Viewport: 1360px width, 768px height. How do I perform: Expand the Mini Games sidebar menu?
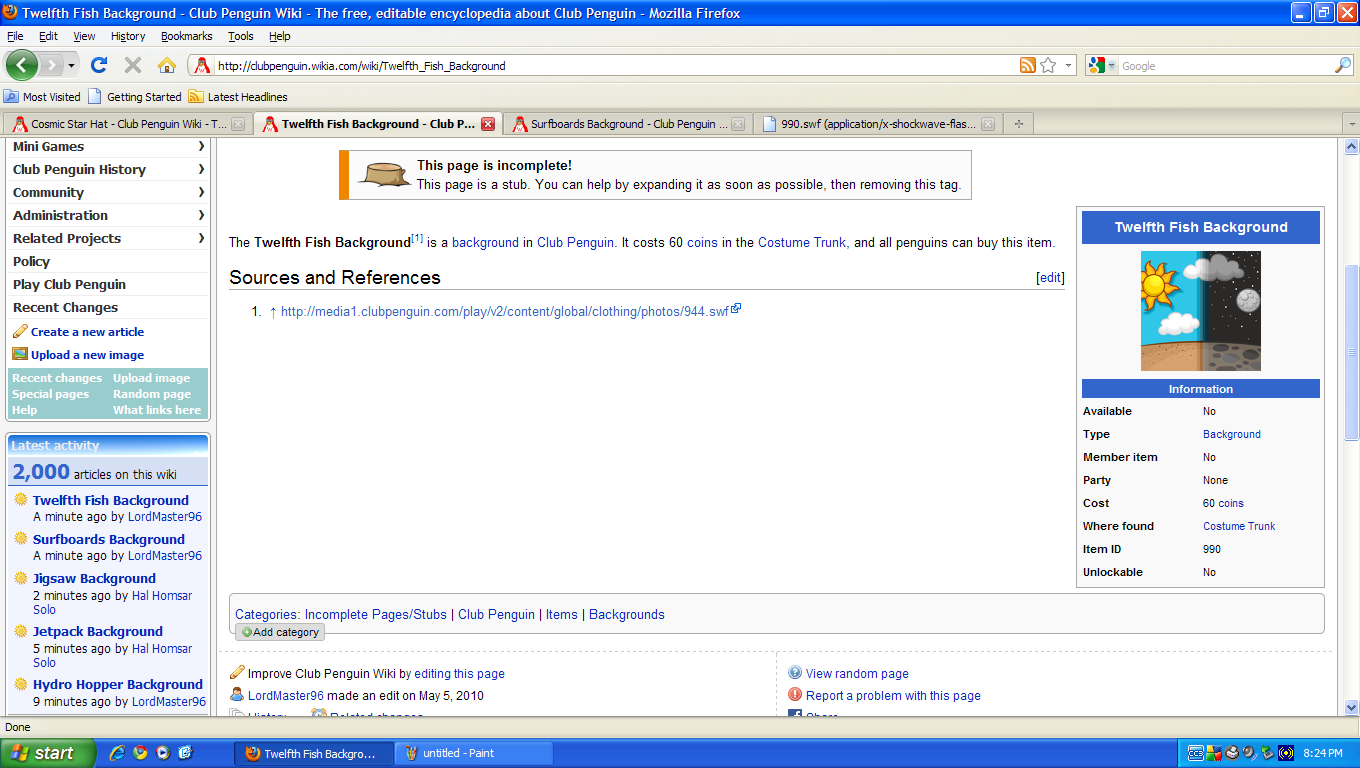pos(109,146)
